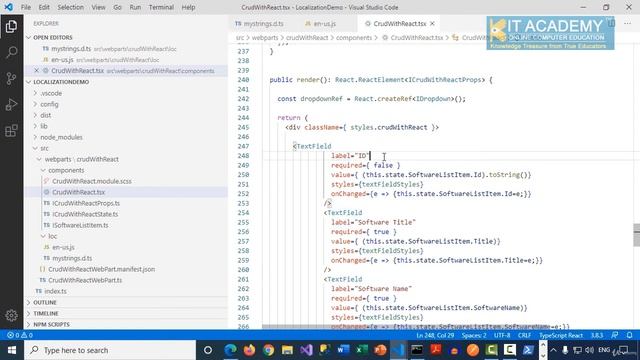
Task: Open CrudWithReact.module.scss in explorer
Action: tap(92, 181)
